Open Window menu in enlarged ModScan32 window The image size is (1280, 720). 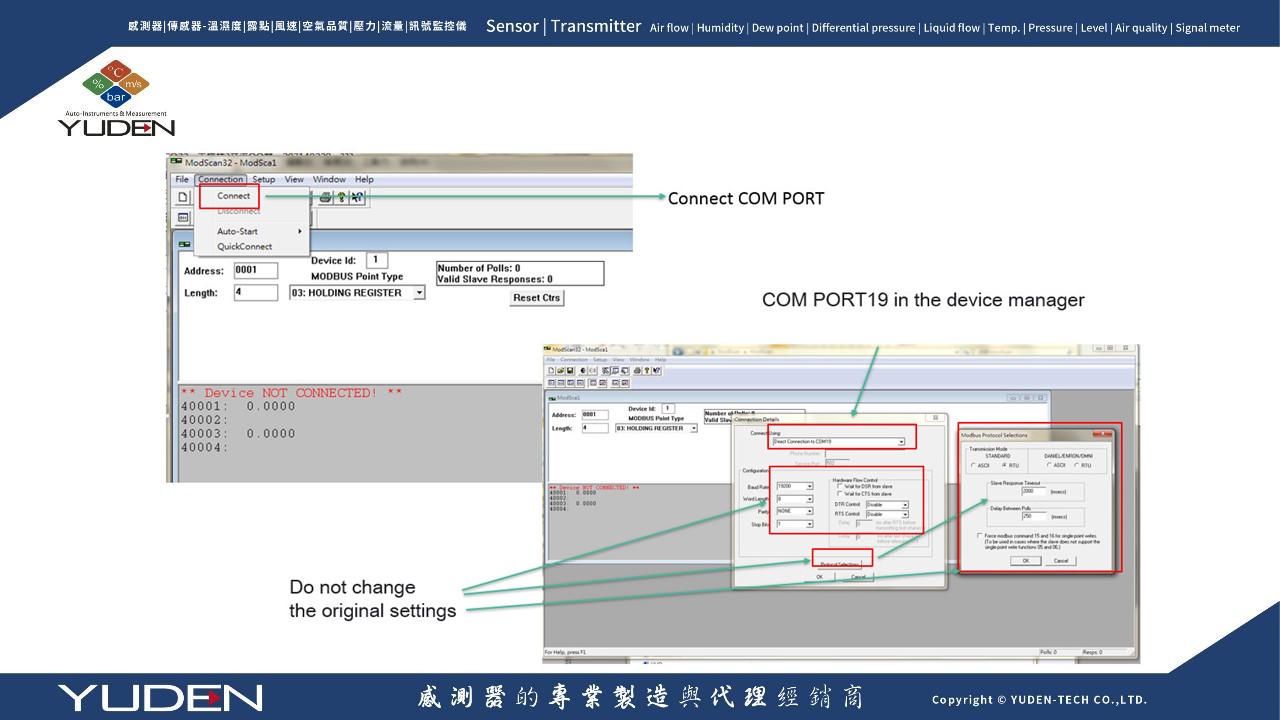(329, 179)
